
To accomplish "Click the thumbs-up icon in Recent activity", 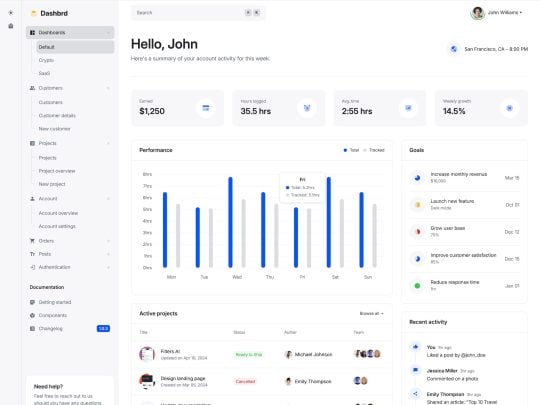I will 415,347.
